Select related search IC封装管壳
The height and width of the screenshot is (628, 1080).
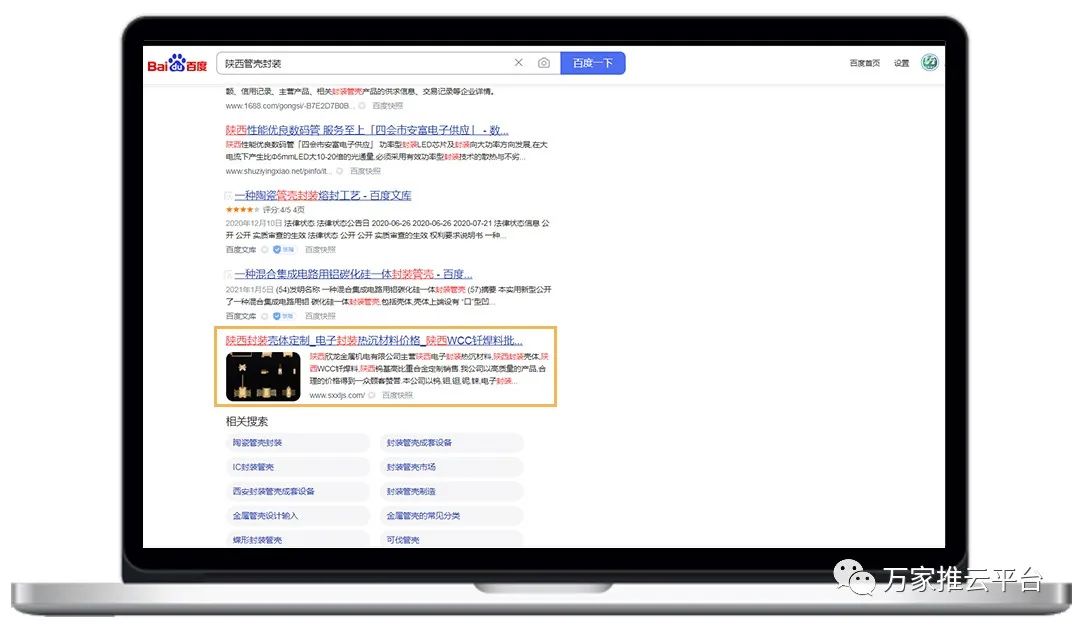click(x=253, y=467)
